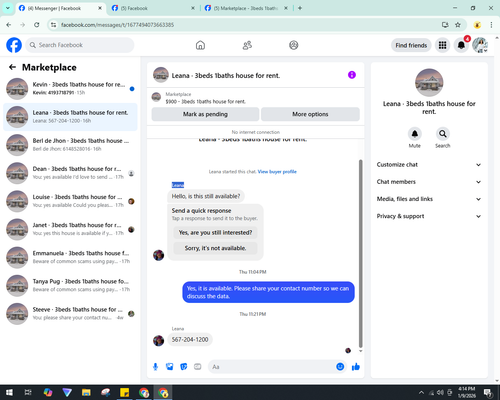Click the Find friends button
Image resolution: width=500 pixels, height=400 pixels.
(411, 45)
